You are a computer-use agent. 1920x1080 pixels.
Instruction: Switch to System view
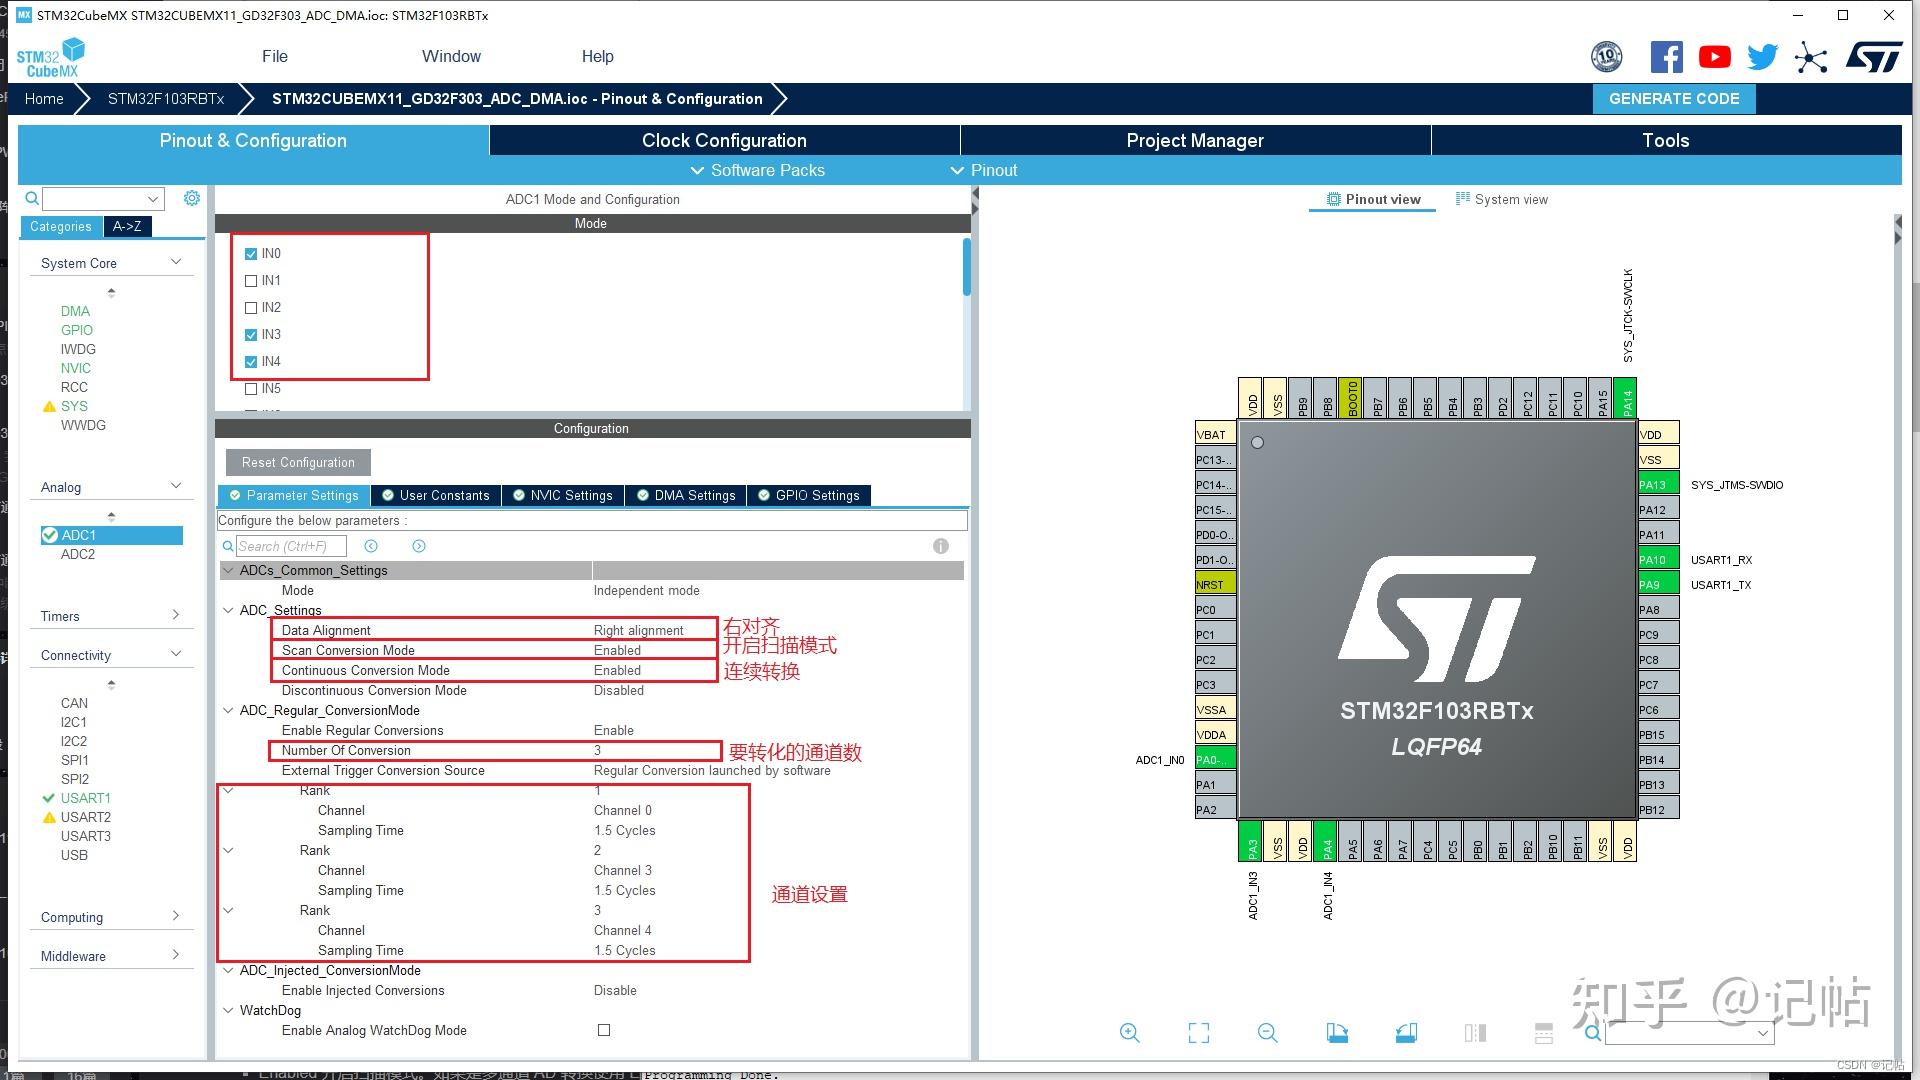coord(1502,199)
